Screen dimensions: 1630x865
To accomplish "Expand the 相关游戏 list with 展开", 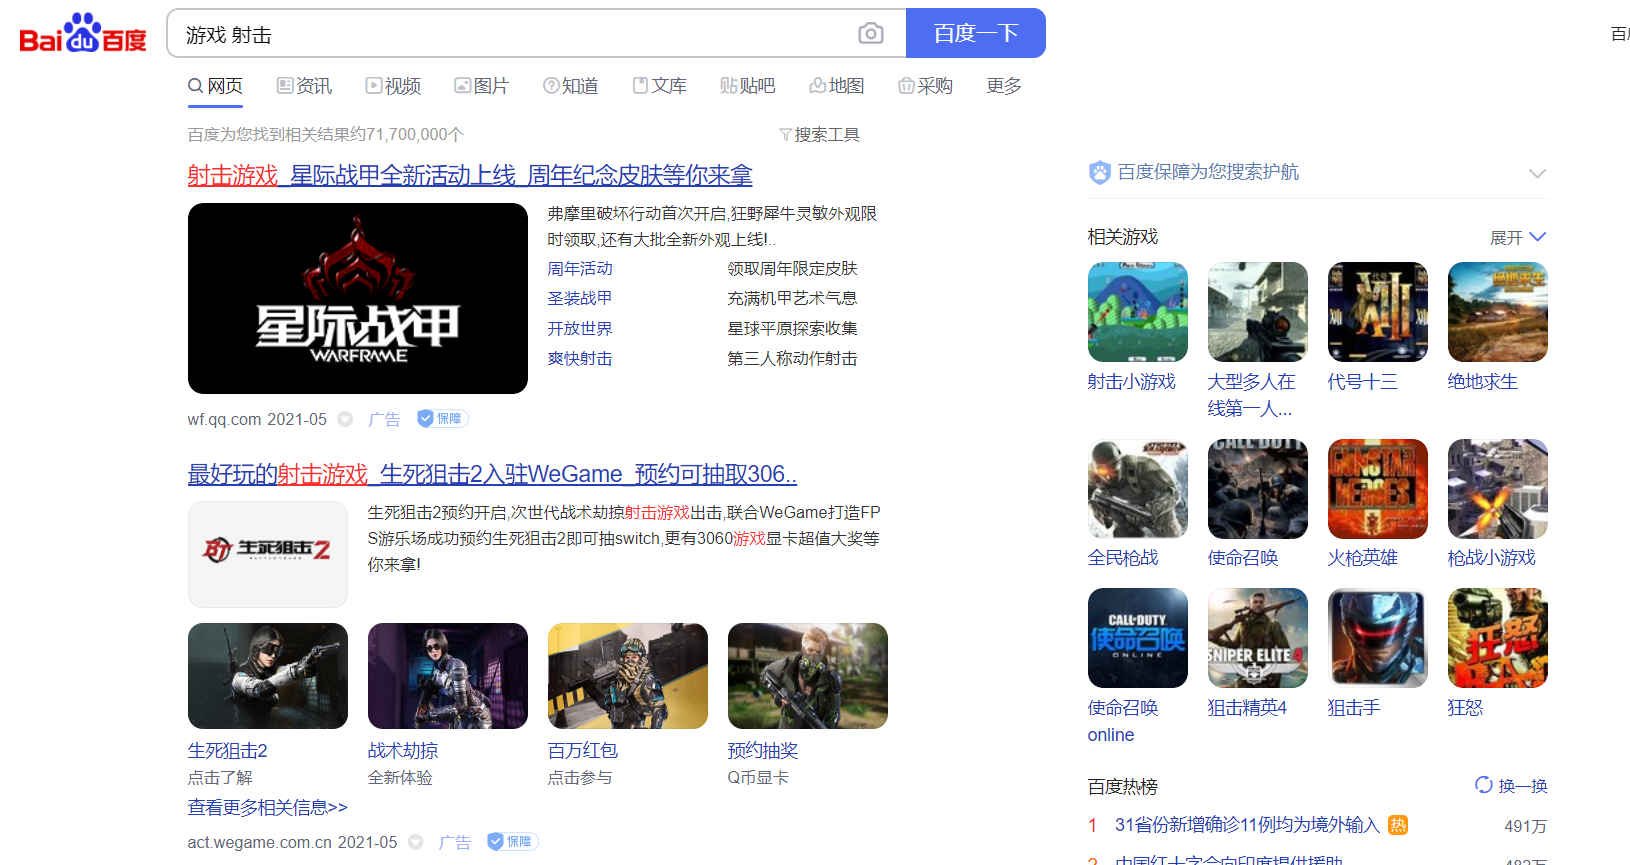I will (x=1518, y=238).
